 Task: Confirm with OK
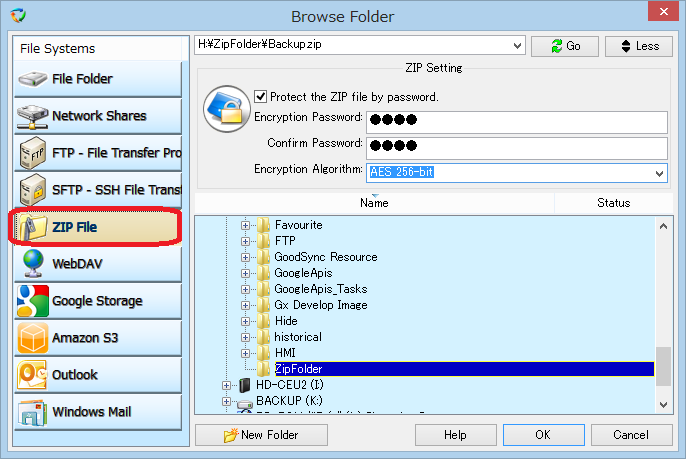pos(543,435)
